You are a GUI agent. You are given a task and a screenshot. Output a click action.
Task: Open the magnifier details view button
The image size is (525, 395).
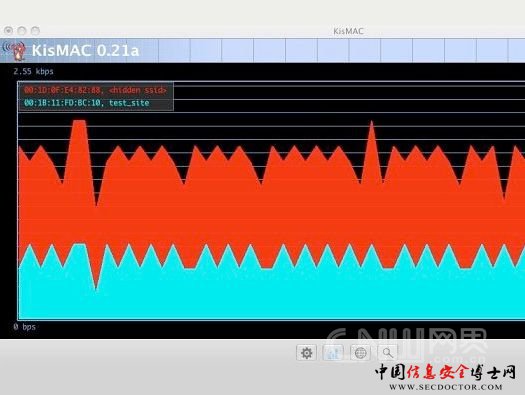pos(387,353)
